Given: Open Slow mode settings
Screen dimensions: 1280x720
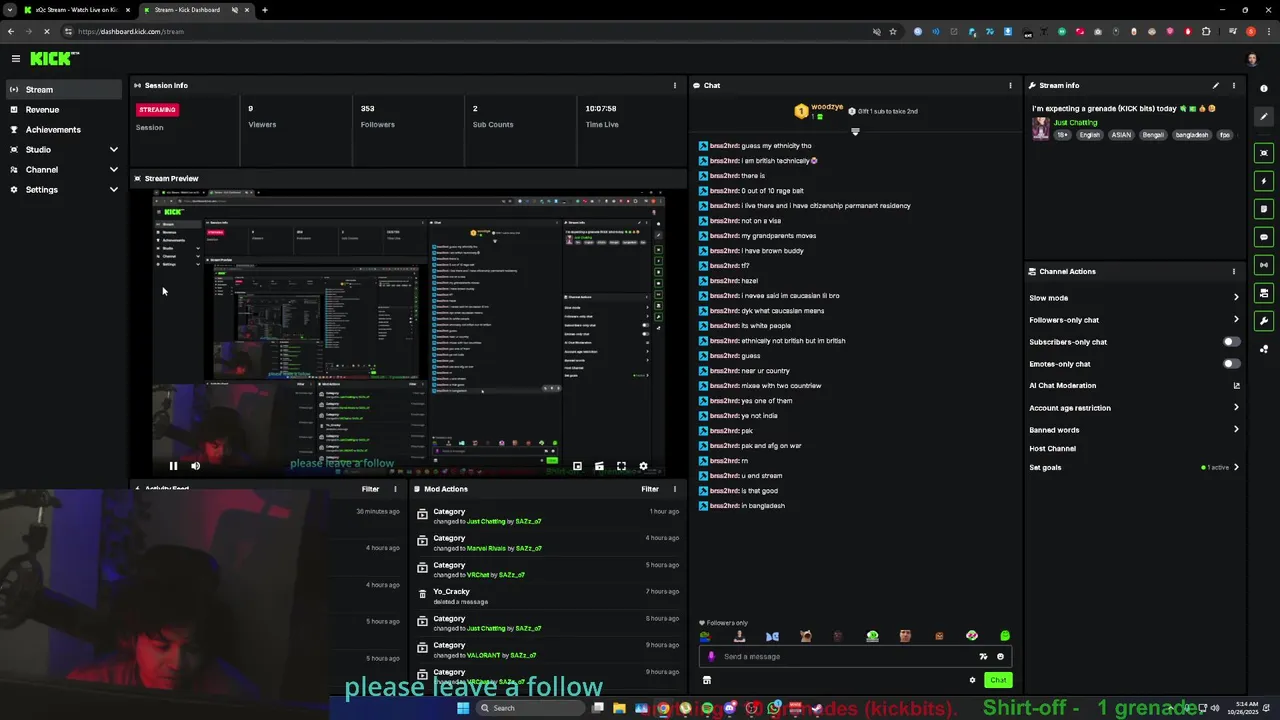Looking at the screenshot, I should 1134,298.
